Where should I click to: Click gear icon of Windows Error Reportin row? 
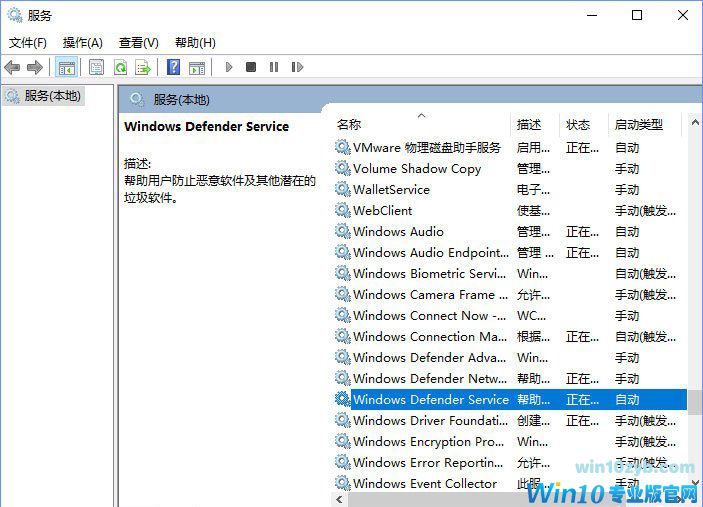point(343,462)
